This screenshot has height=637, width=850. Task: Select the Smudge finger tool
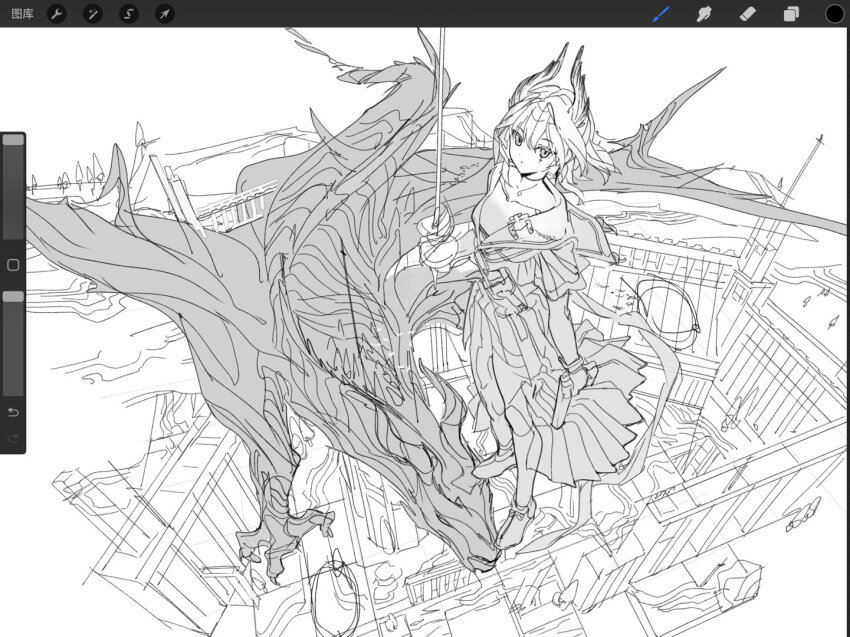click(x=704, y=14)
